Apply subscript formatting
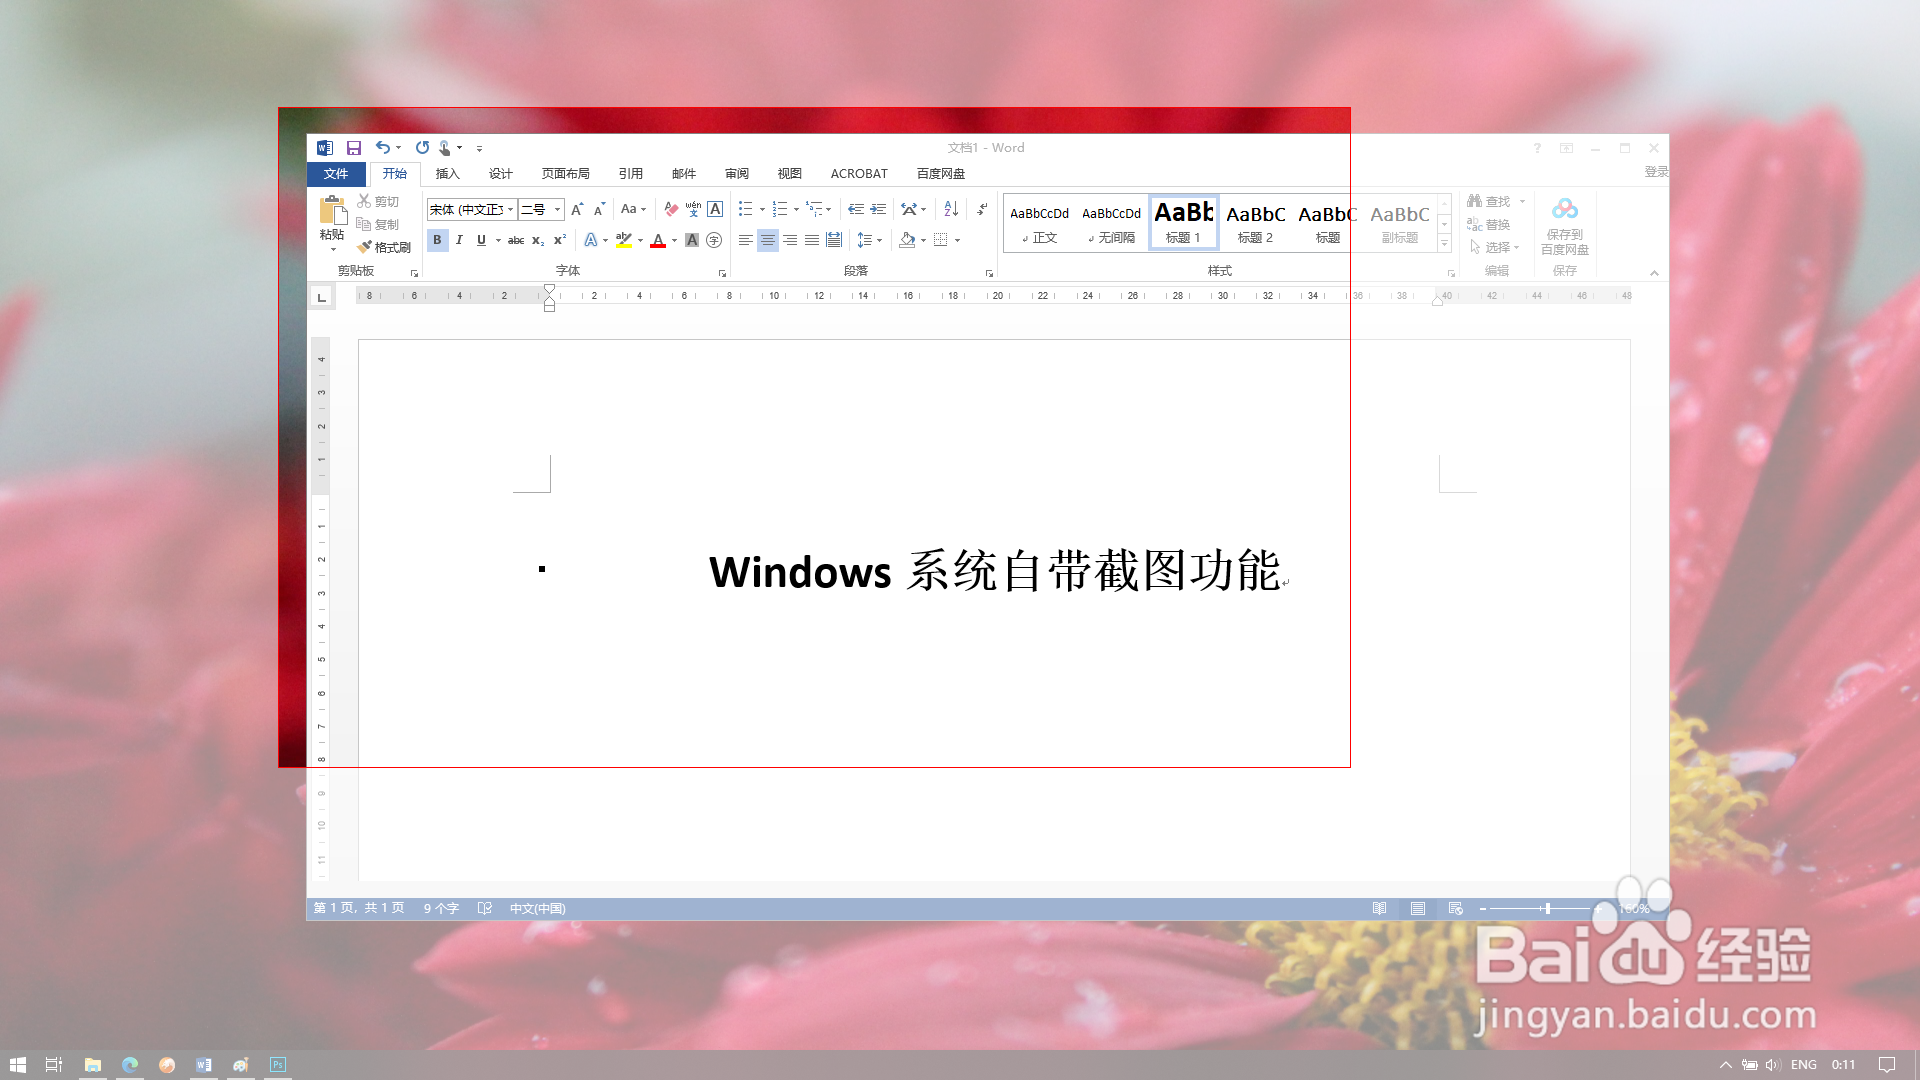The width and height of the screenshot is (1920, 1080). (x=538, y=240)
